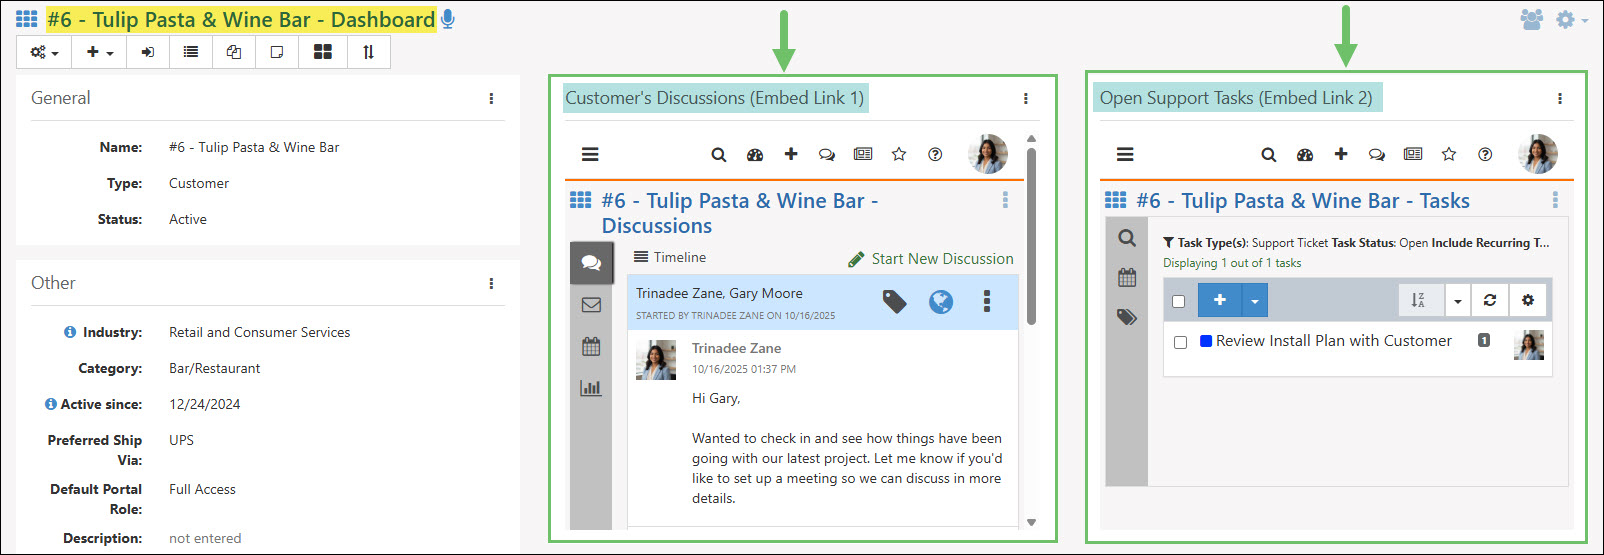Open kebab menu beside Discussions page title
Image resolution: width=1604 pixels, height=555 pixels.
click(1005, 200)
